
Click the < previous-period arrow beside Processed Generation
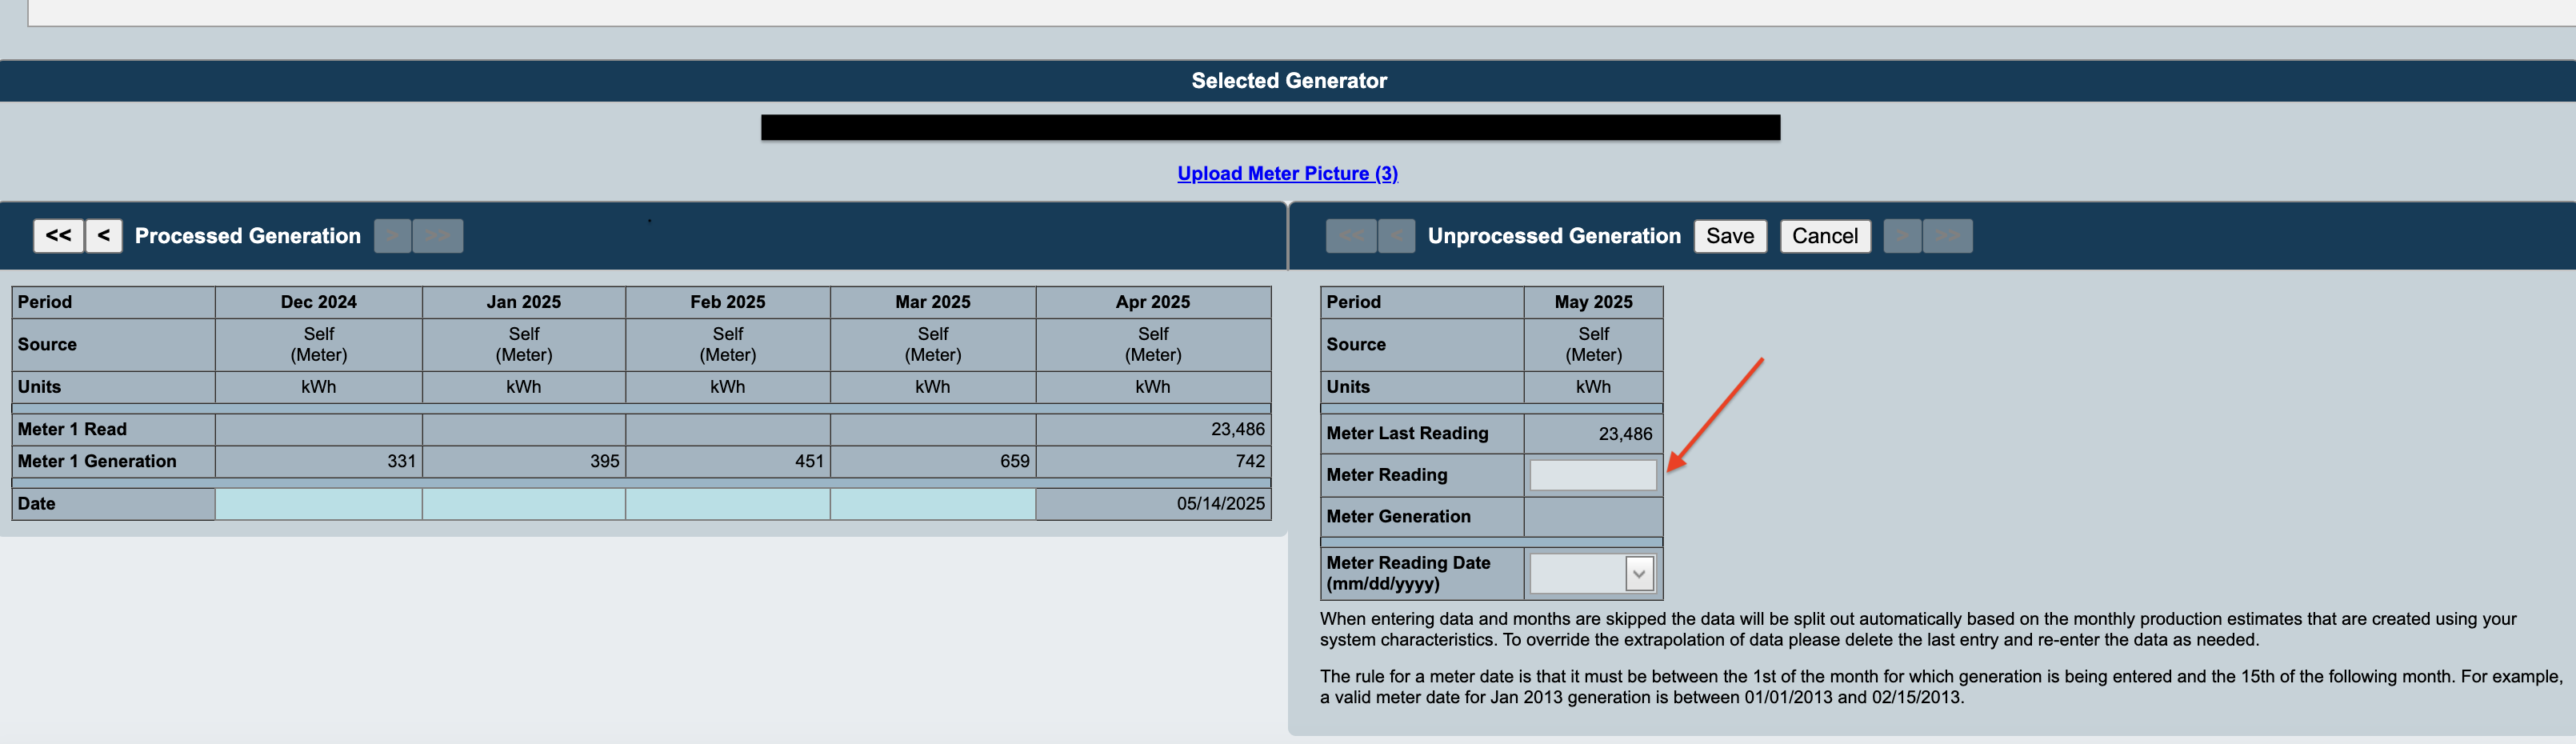tap(103, 236)
